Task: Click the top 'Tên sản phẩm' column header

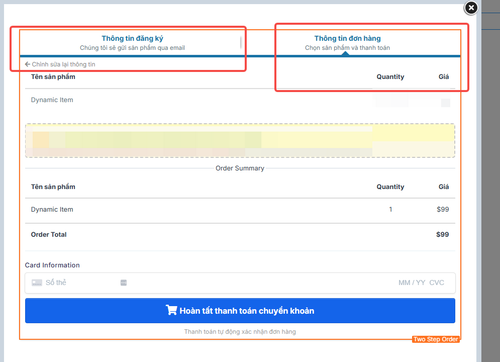Action: pos(53,77)
